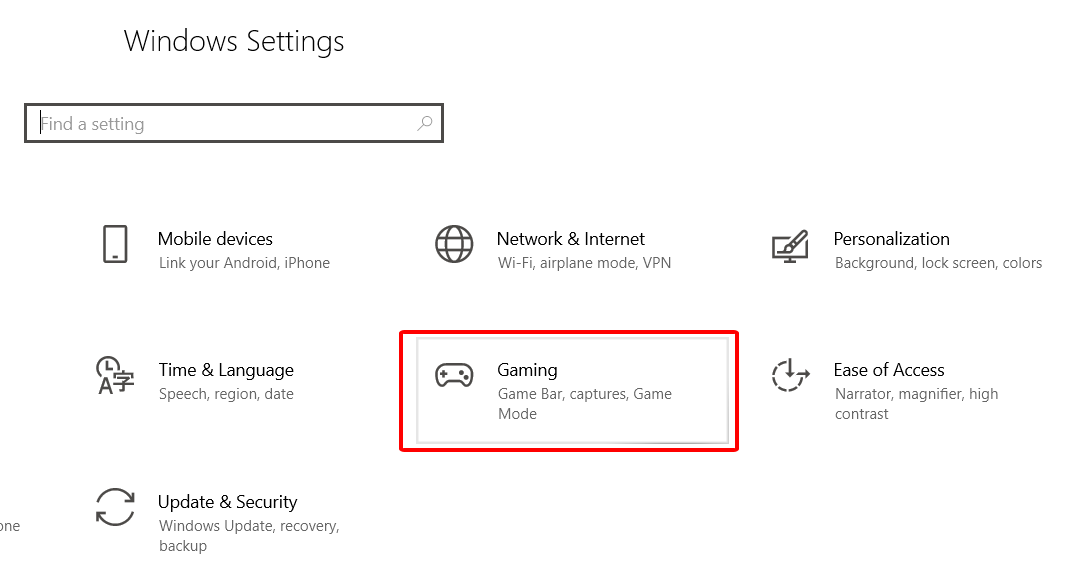
Task: Click the magnifier icon in the search box
Action: pos(425,123)
